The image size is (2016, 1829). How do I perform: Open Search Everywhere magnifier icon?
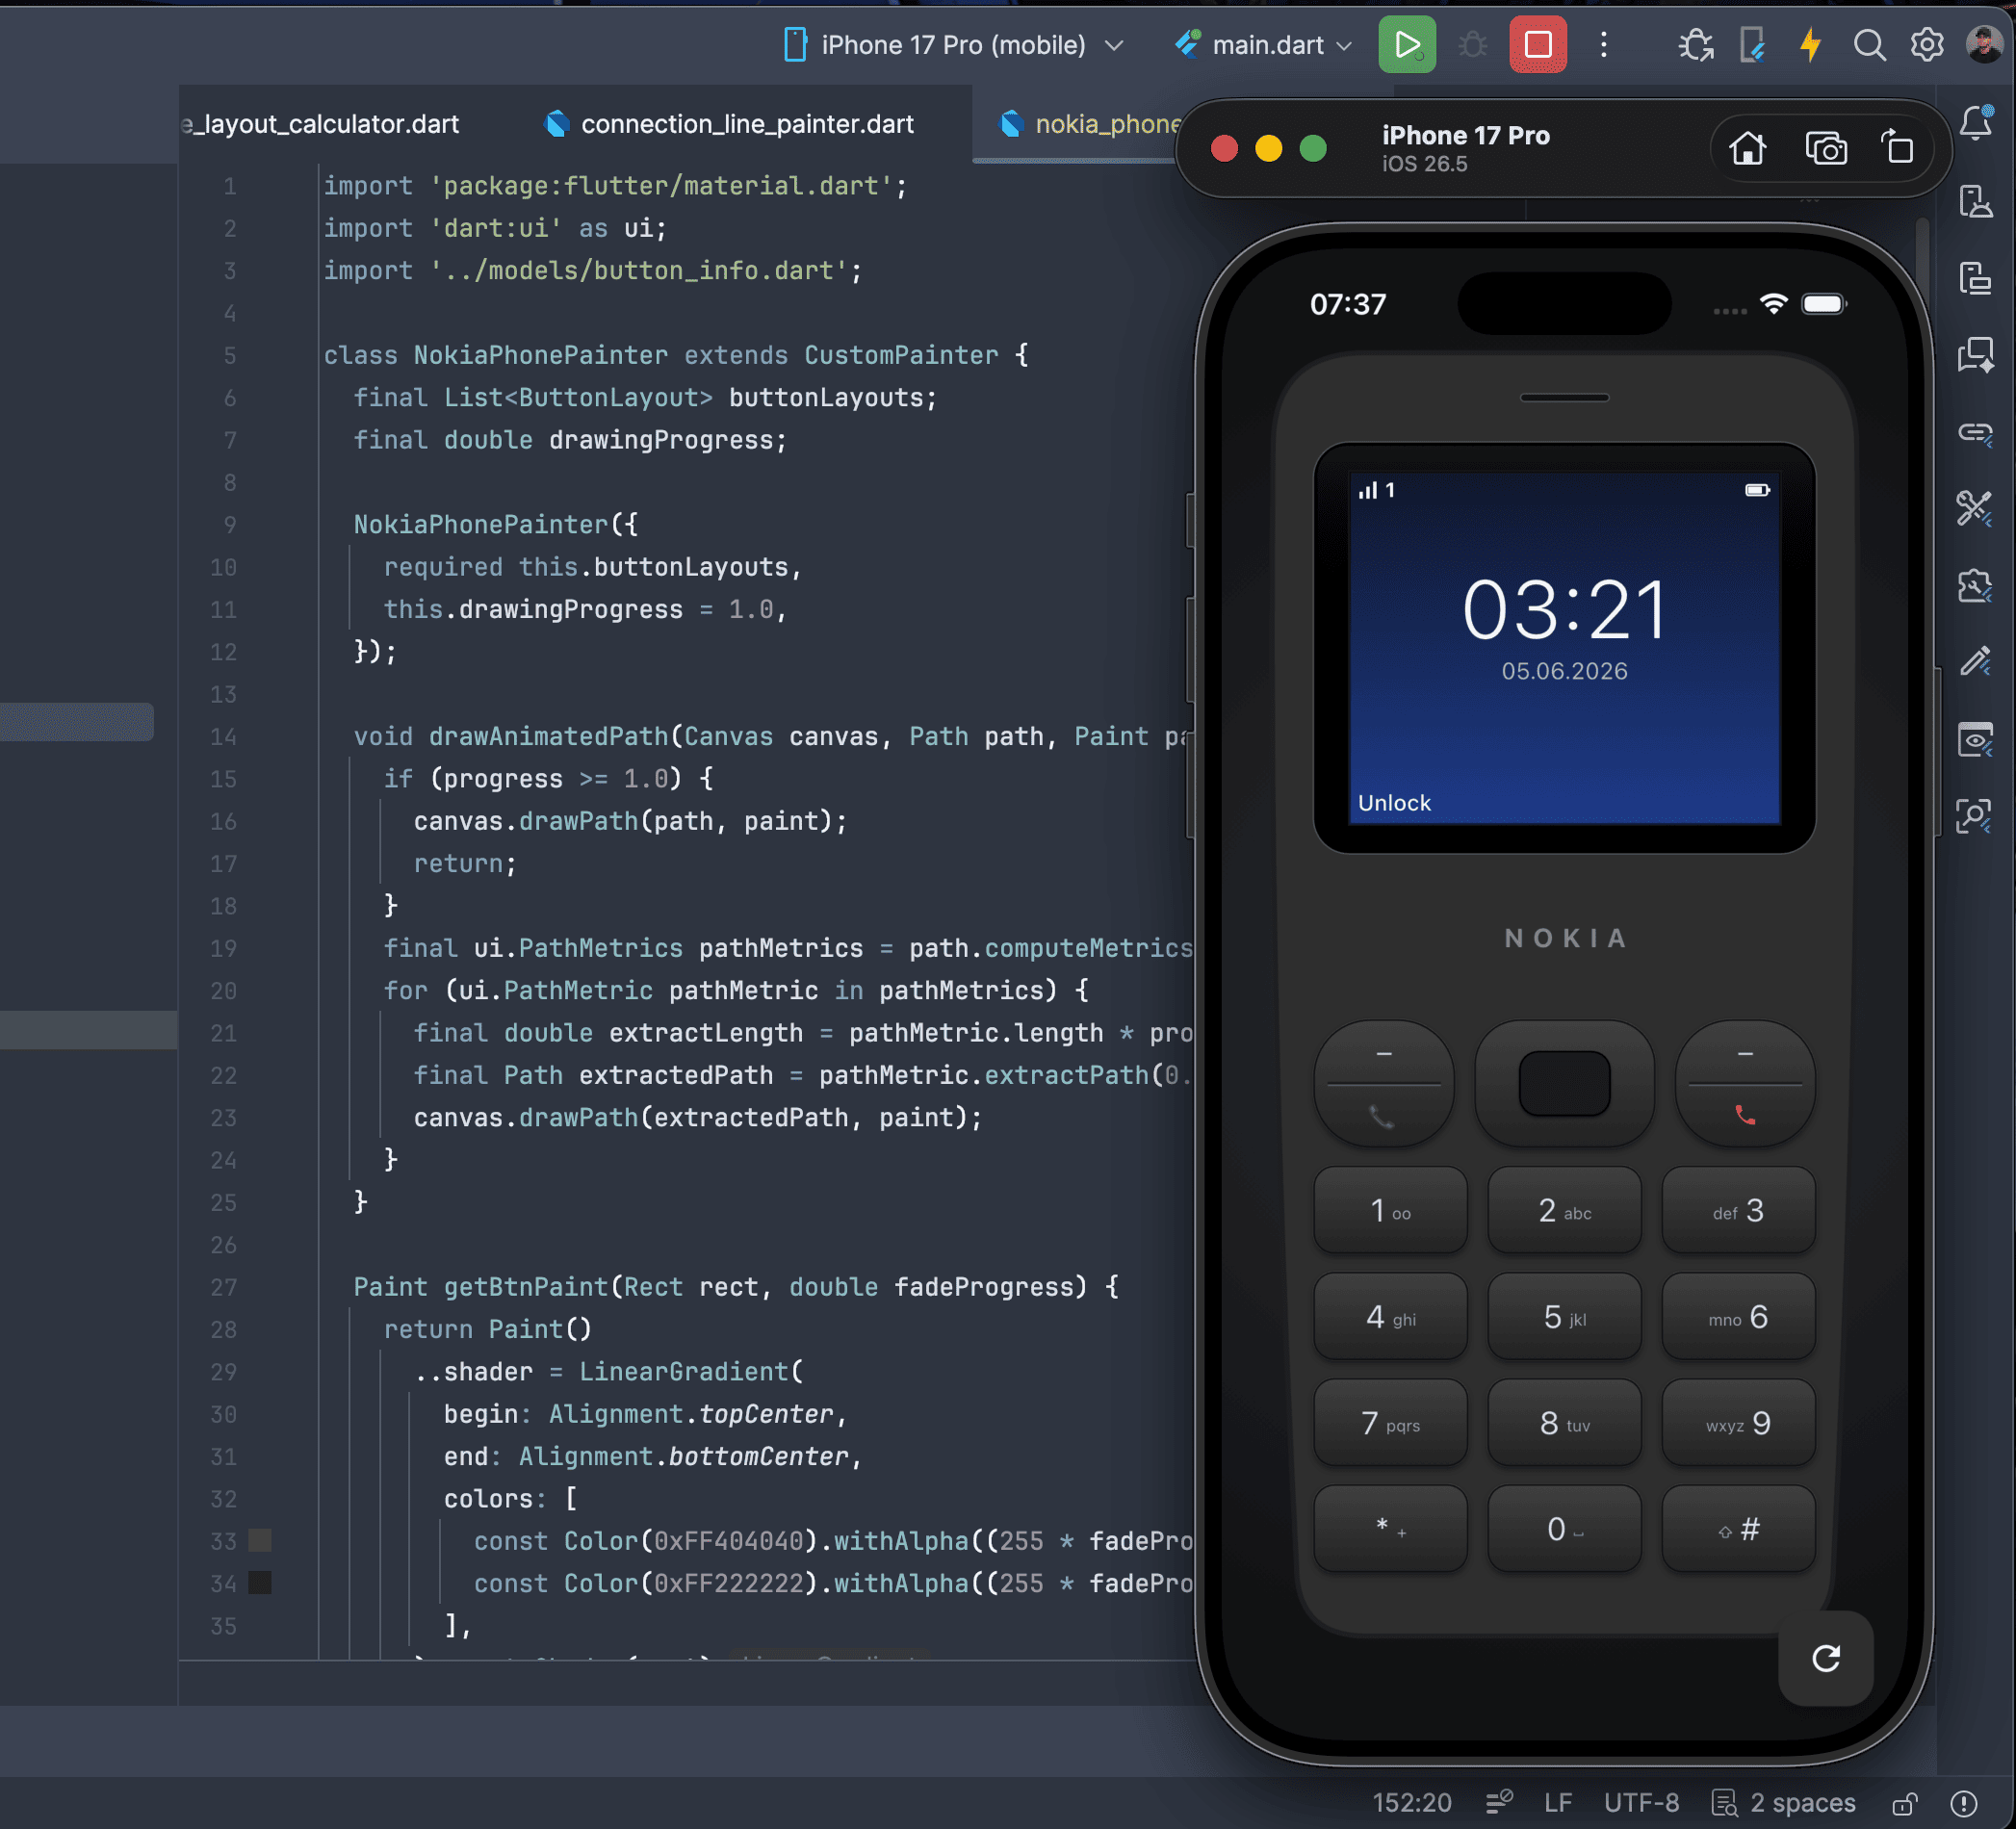coord(1869,45)
